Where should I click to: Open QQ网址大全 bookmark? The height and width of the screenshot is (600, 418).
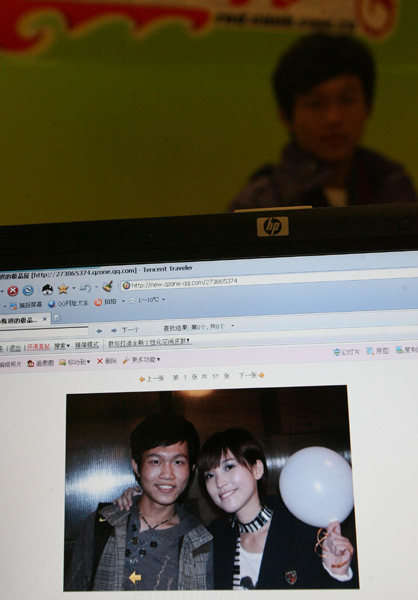(x=68, y=303)
